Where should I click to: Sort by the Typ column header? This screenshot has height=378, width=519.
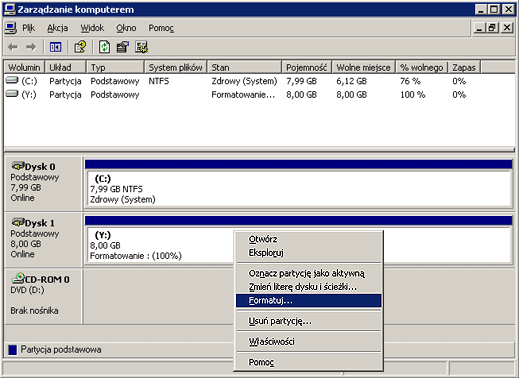point(115,67)
